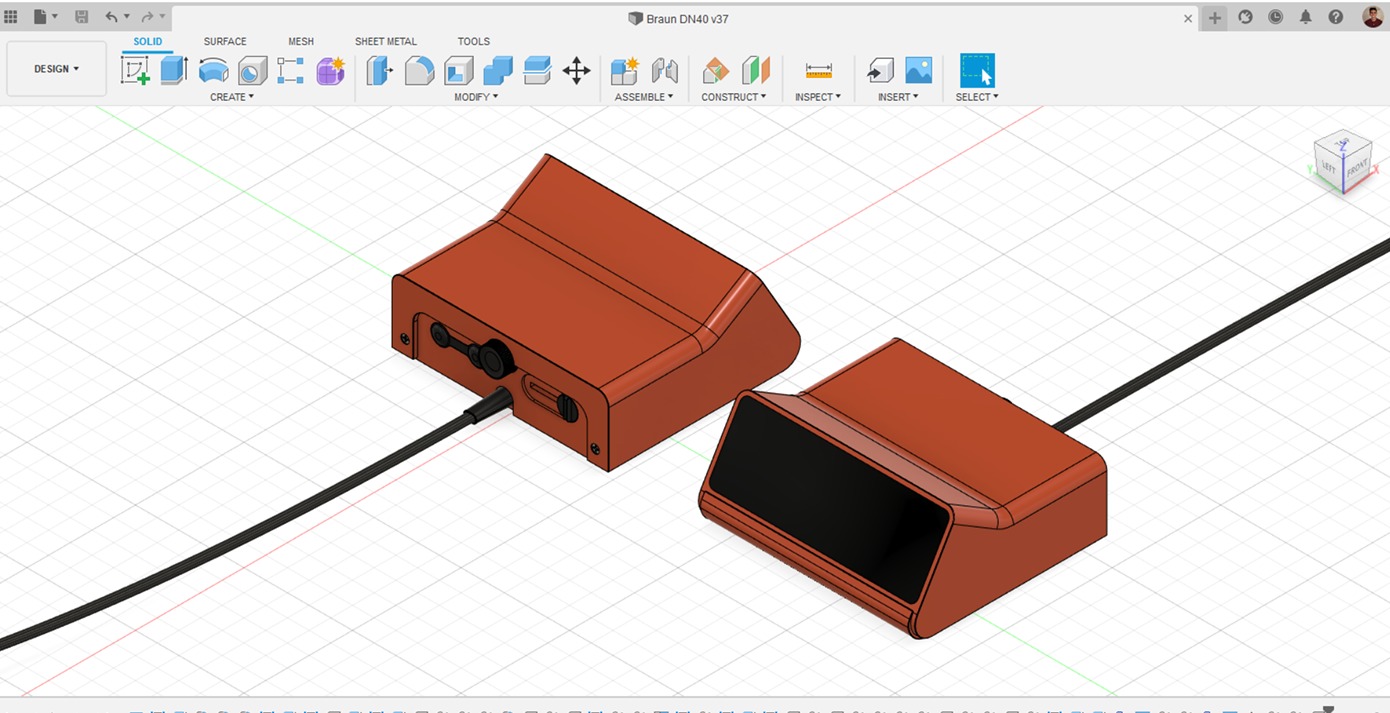Switch to the SURFACE tab
Viewport: 1390px width, 713px height.
click(x=225, y=41)
